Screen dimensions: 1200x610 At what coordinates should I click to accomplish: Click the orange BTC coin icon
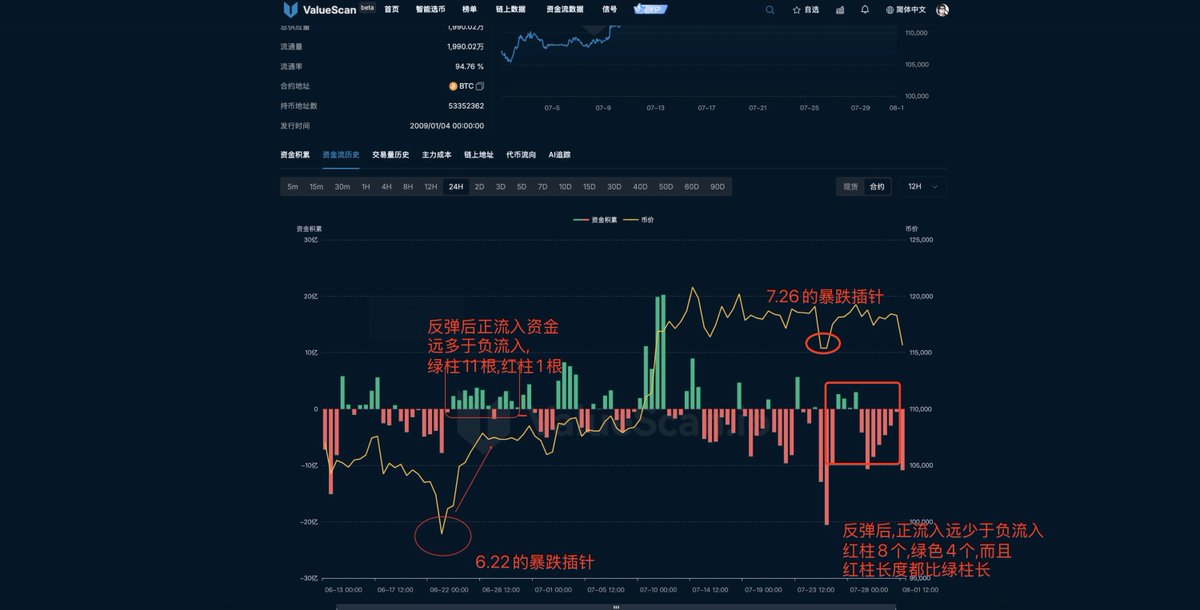[453, 86]
